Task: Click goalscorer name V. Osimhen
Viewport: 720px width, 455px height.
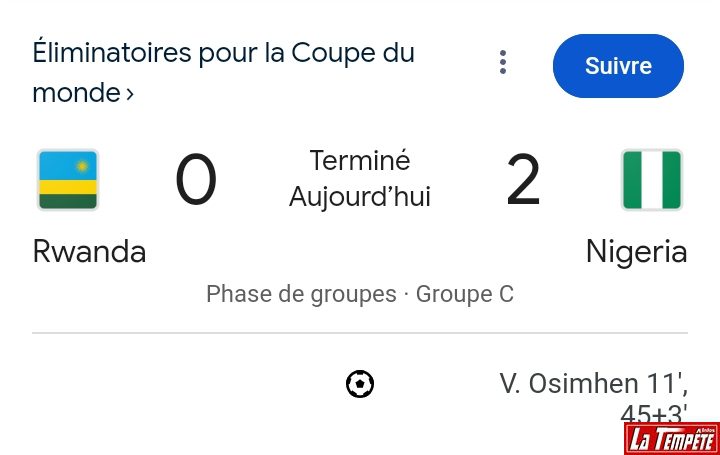Action: click(x=569, y=384)
